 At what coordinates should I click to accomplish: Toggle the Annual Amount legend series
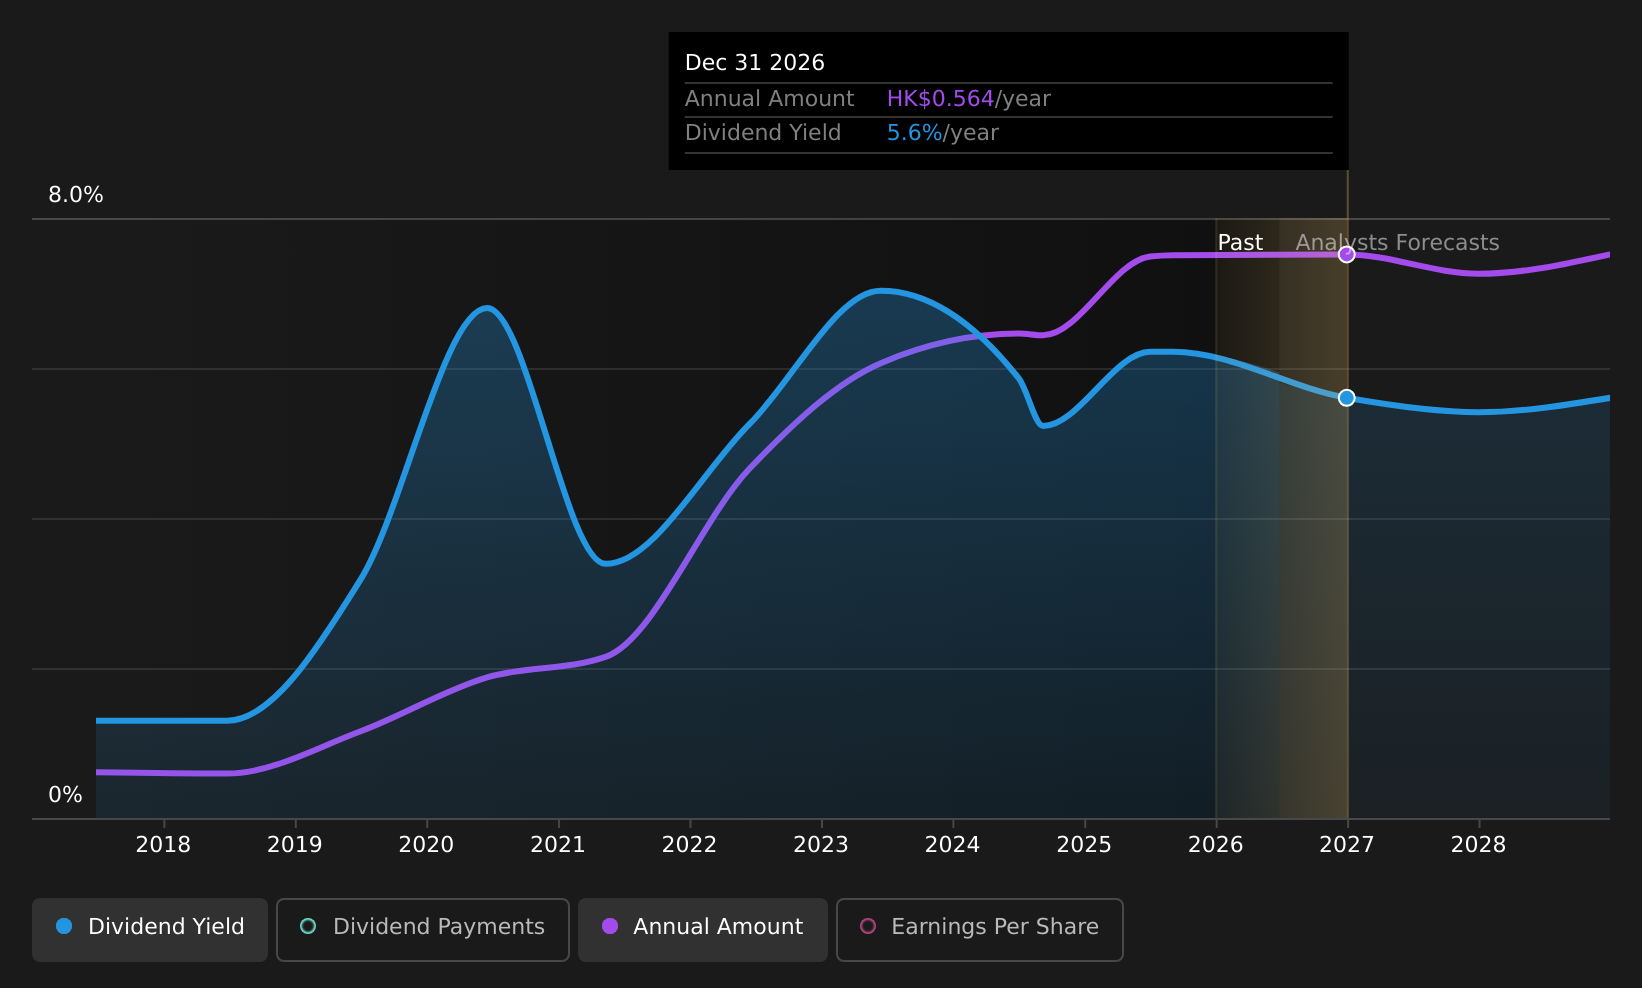click(703, 930)
